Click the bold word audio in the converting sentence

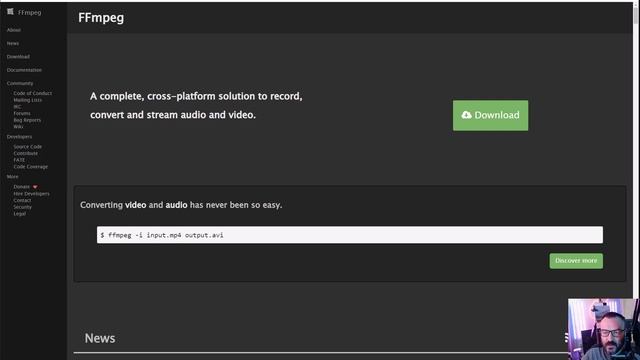[x=176, y=205]
